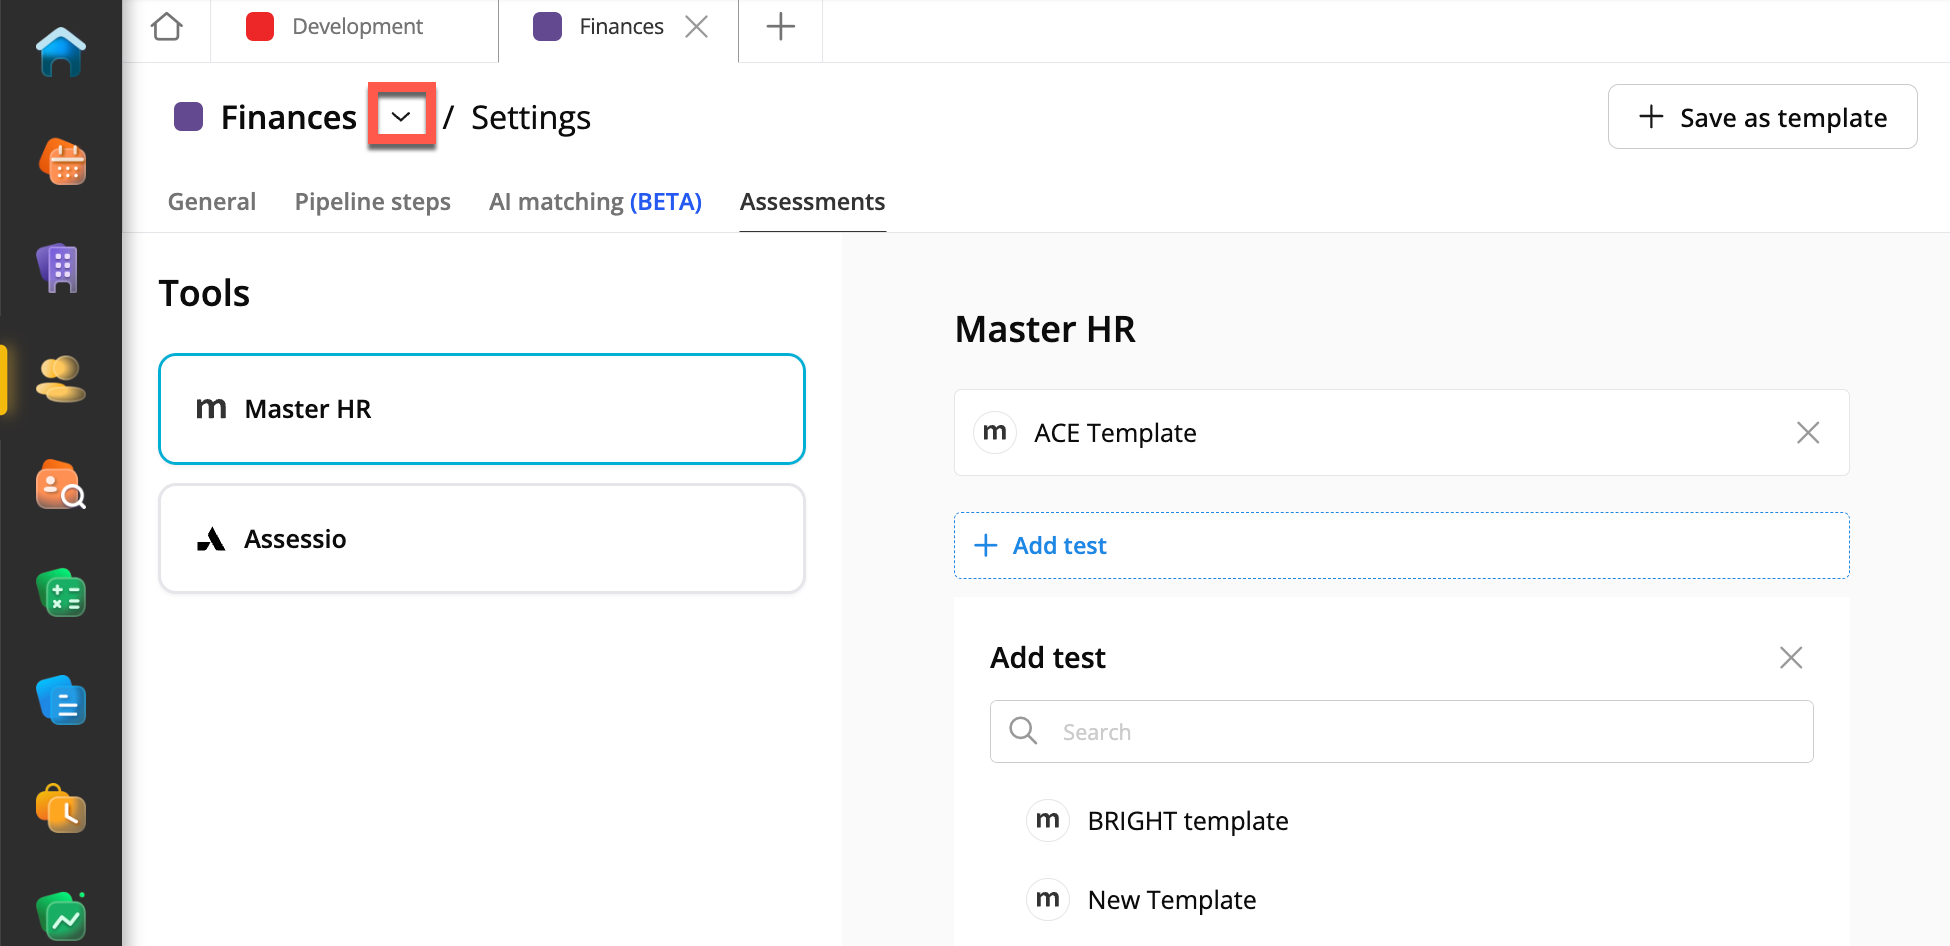
Task: Open the green analytics chart icon
Action: point(61,916)
